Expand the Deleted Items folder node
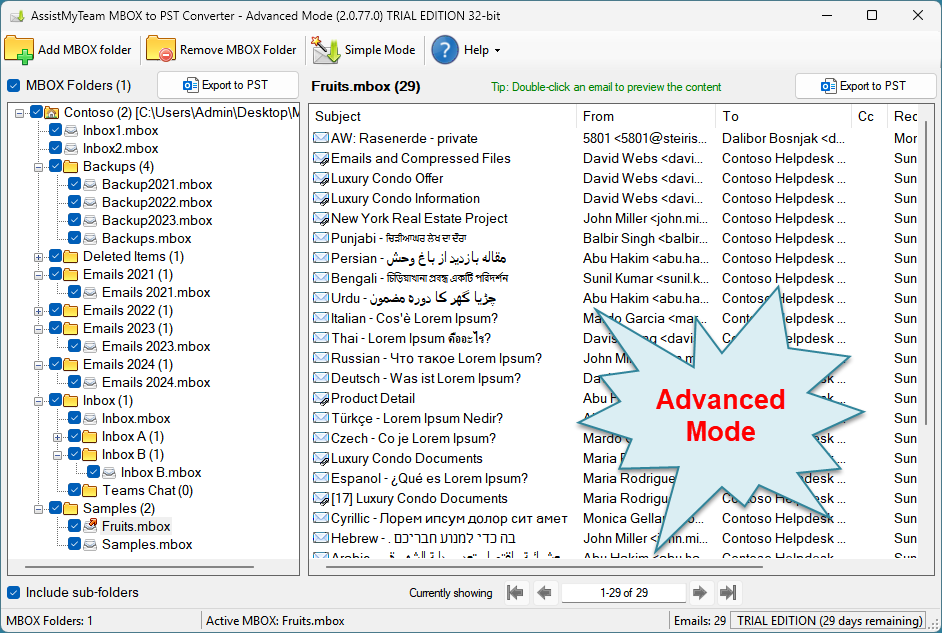Viewport: 942px width, 633px height. point(39,257)
